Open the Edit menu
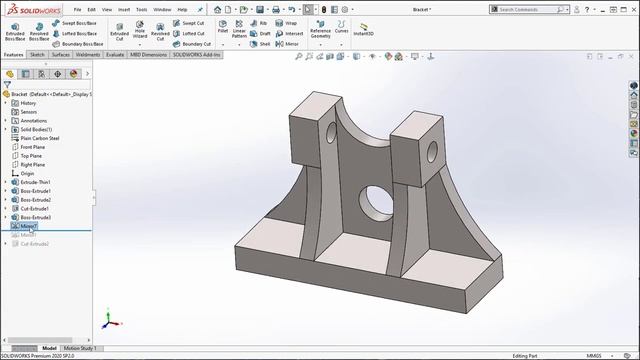 [x=91, y=9]
